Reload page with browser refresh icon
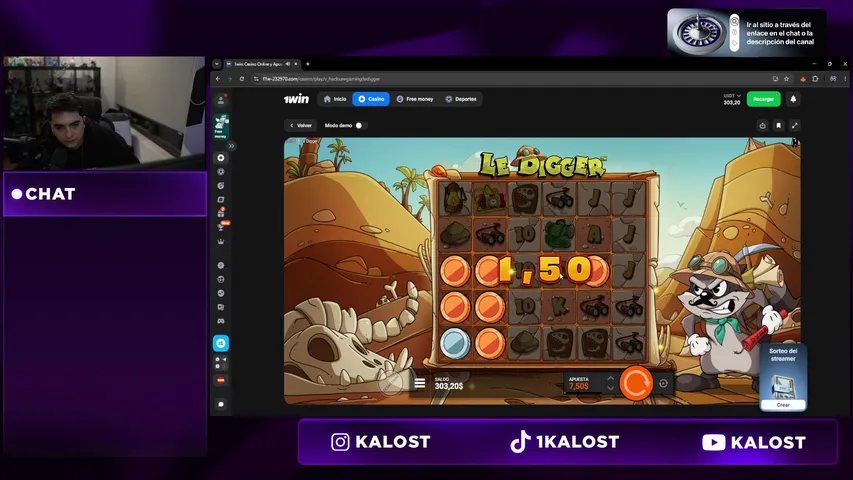 [242, 79]
